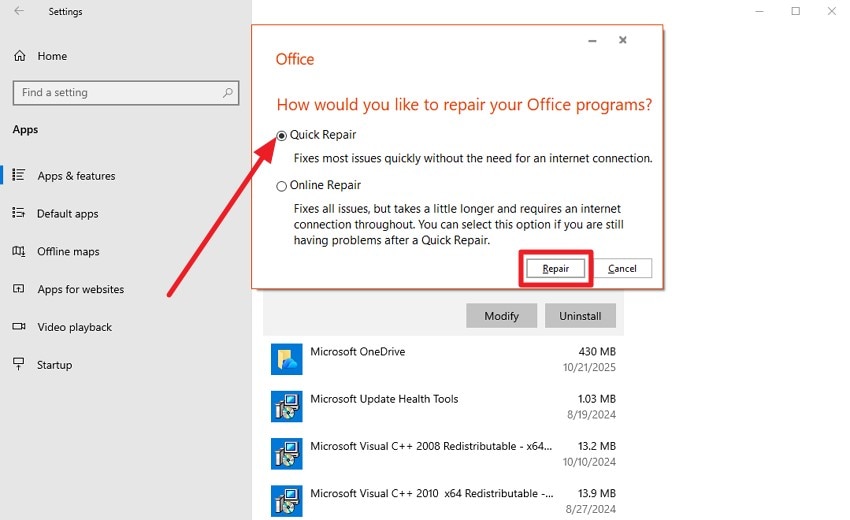
Task: Click the 8/19/2024 install date
Action: point(591,414)
